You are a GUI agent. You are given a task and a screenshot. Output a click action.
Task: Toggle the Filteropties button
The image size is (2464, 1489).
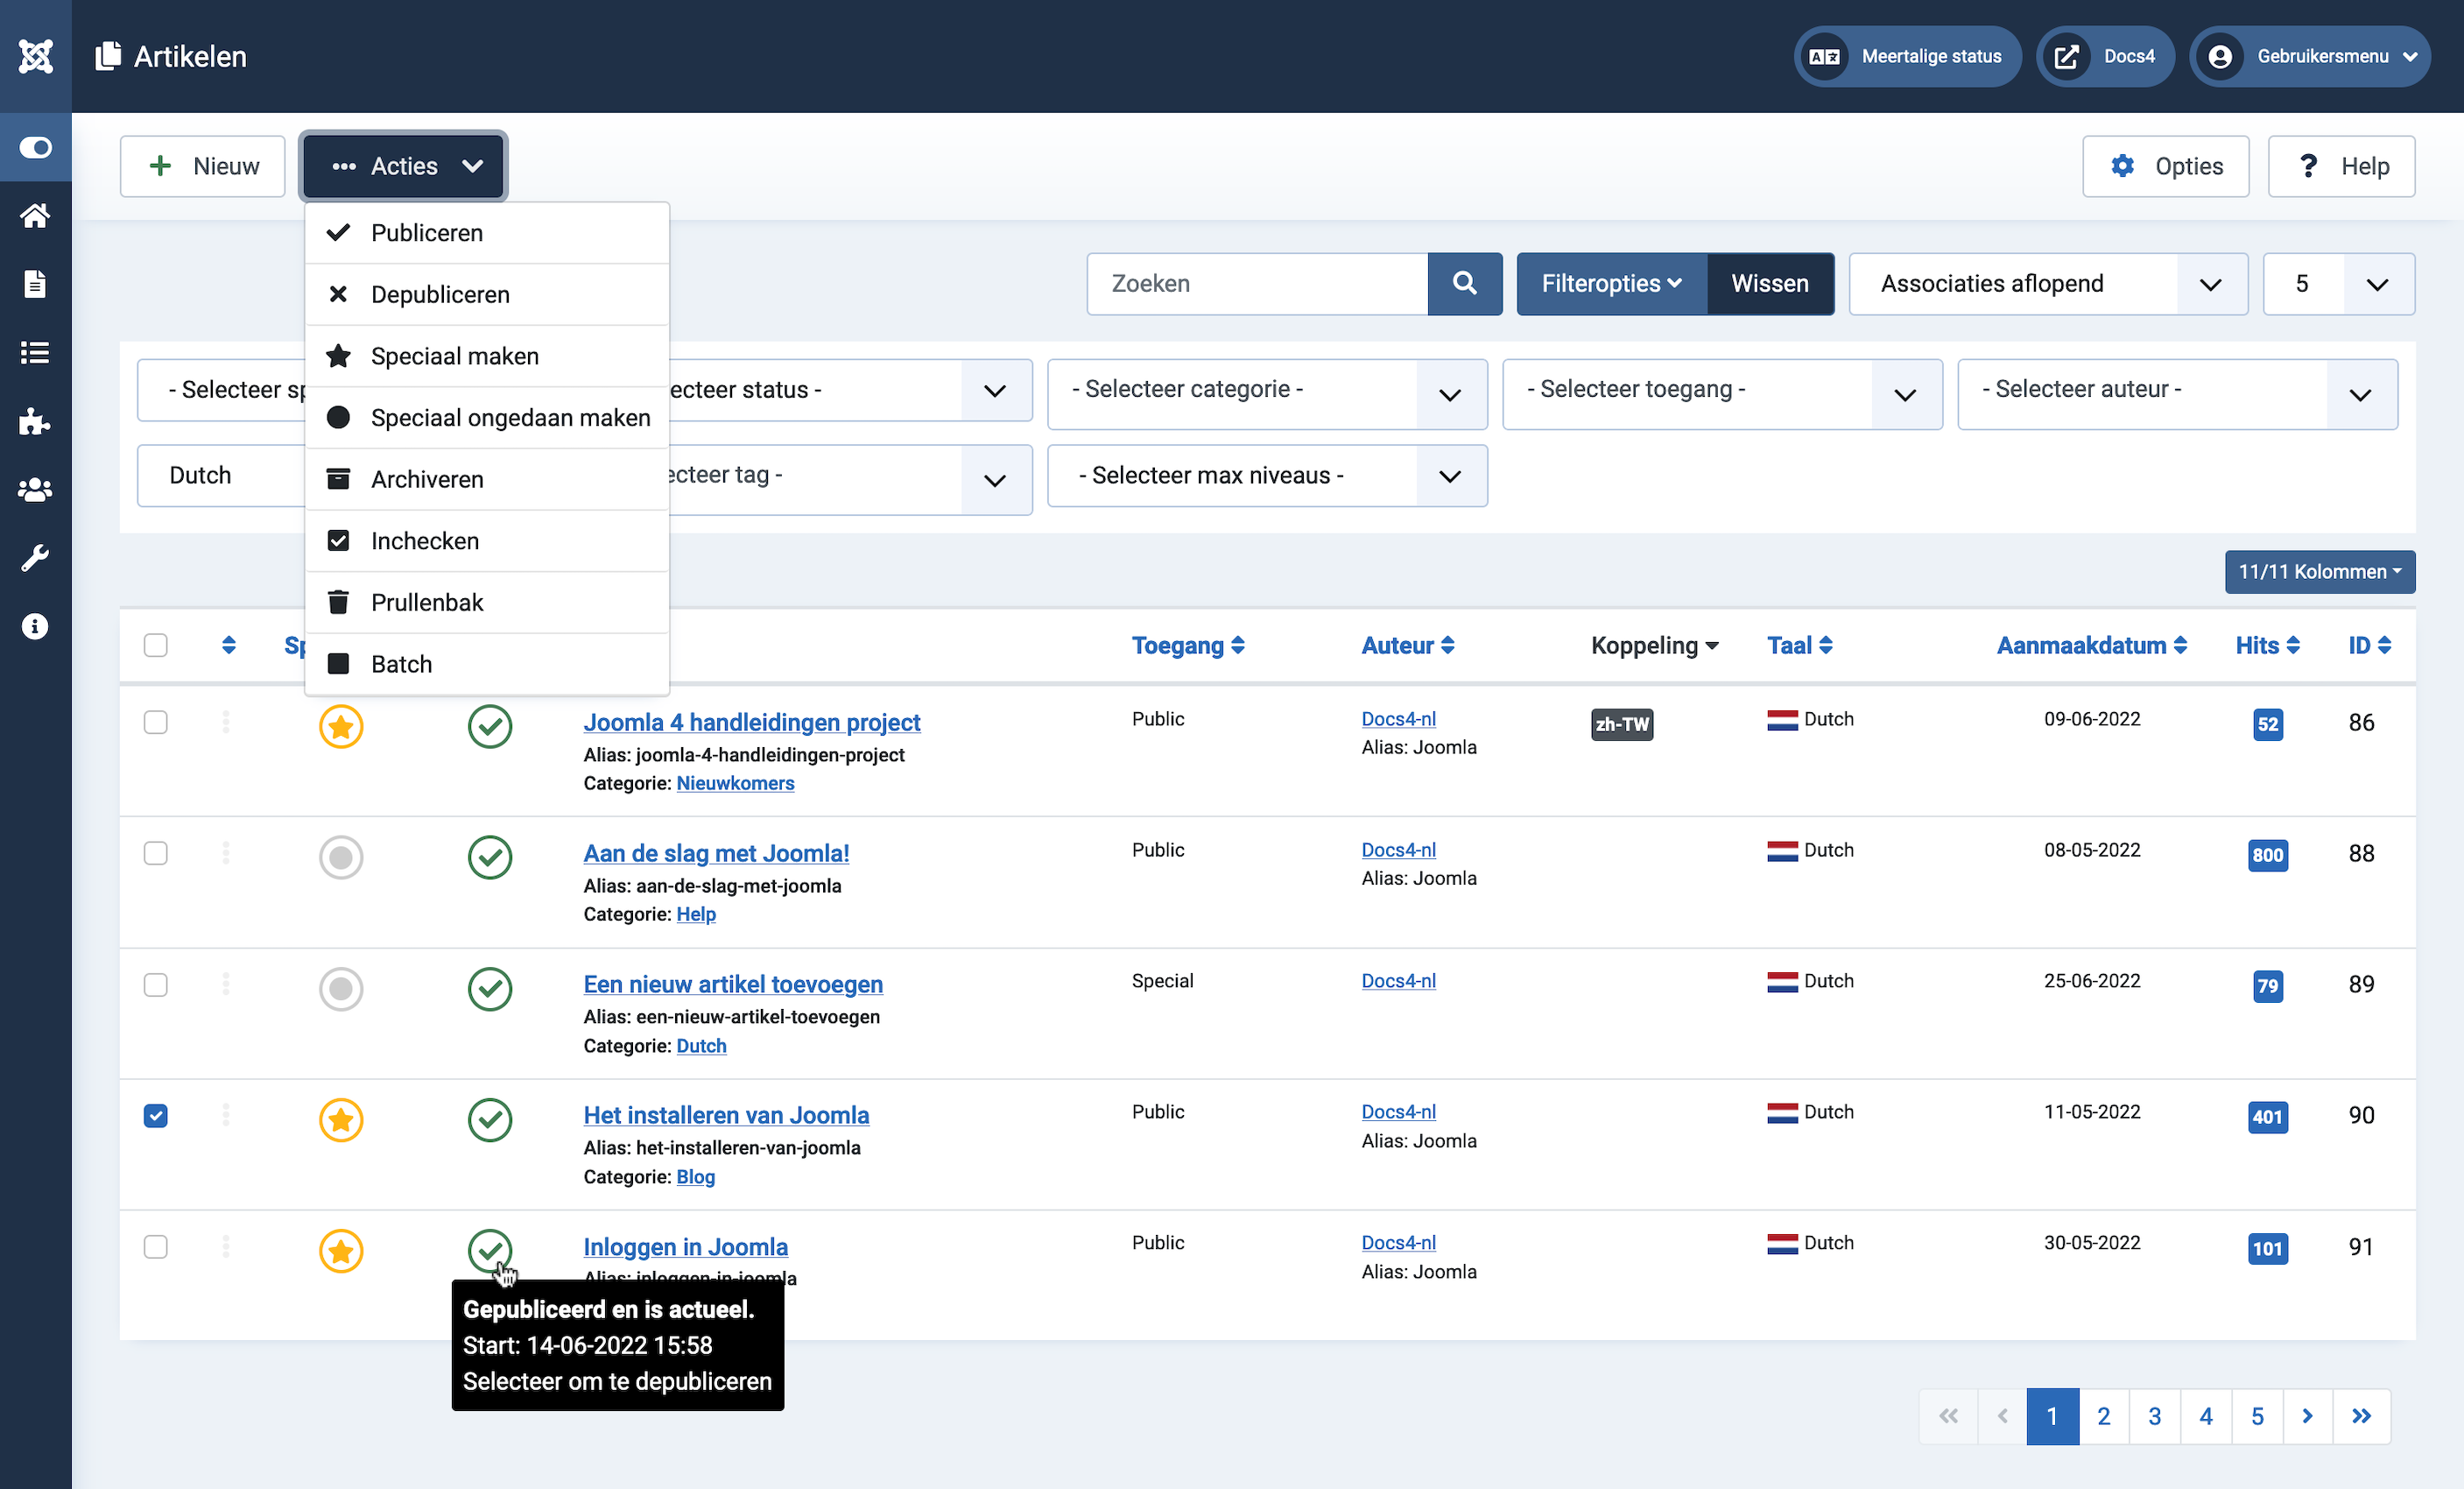[1611, 283]
